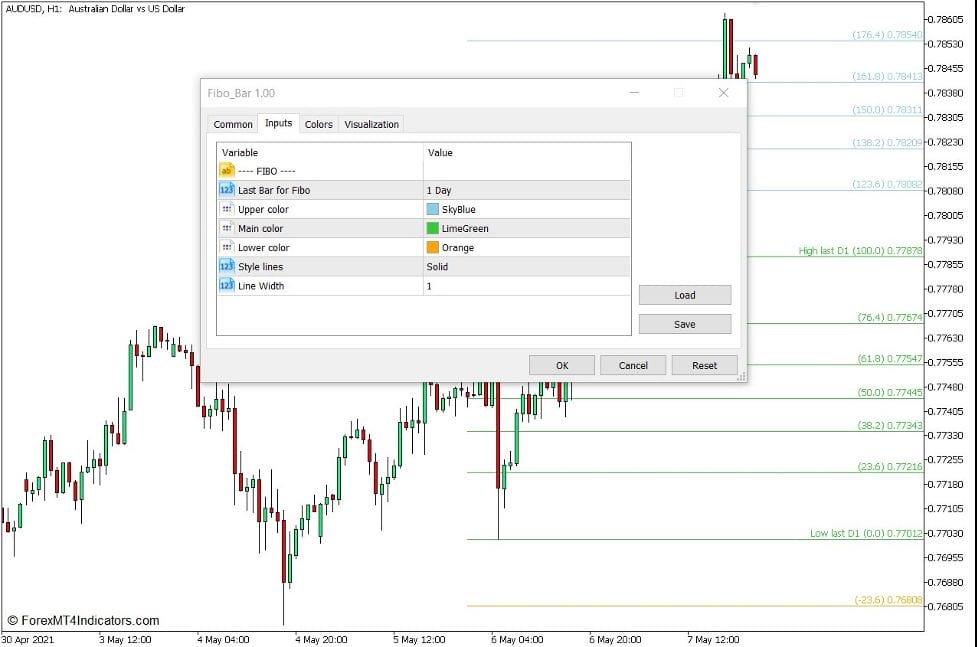Open the Visualization tab

point(371,124)
